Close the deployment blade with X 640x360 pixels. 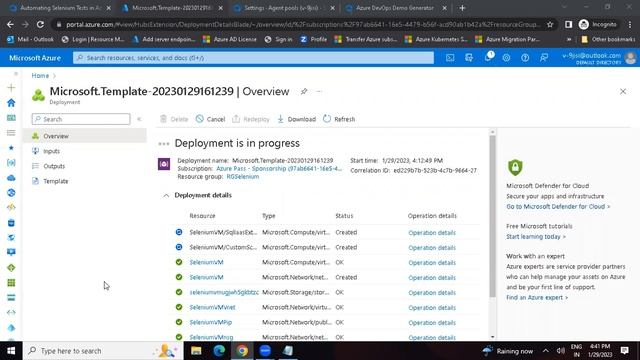tap(623, 91)
